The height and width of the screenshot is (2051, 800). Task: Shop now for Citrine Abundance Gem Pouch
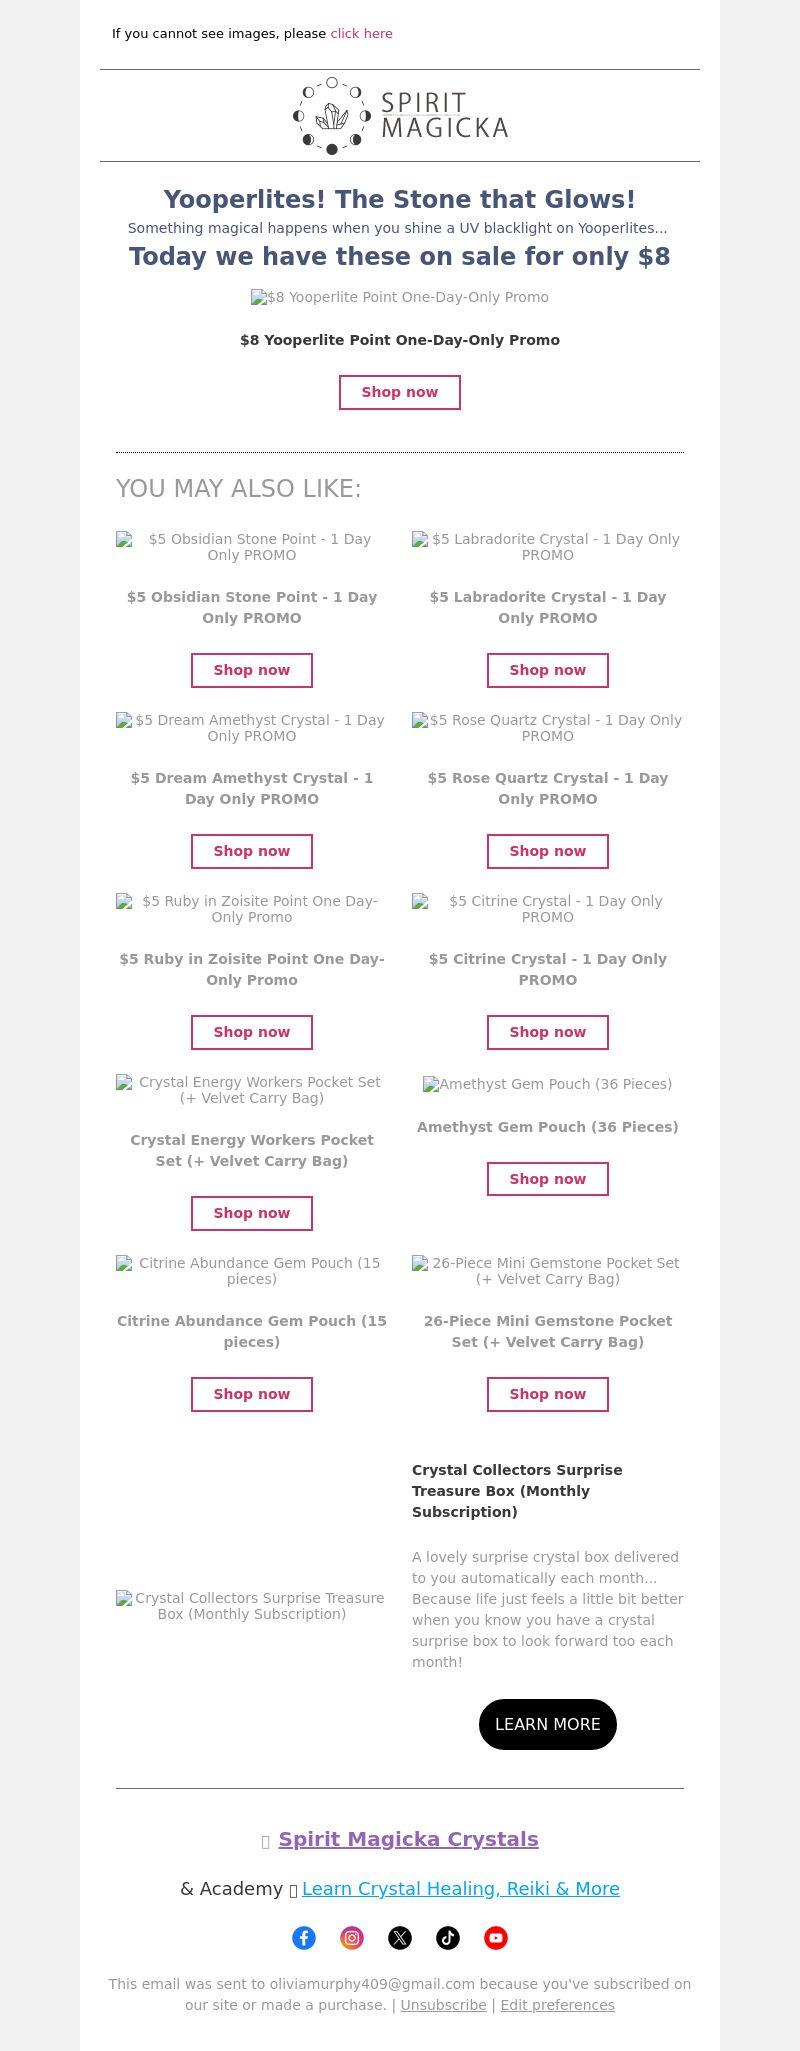252,1394
